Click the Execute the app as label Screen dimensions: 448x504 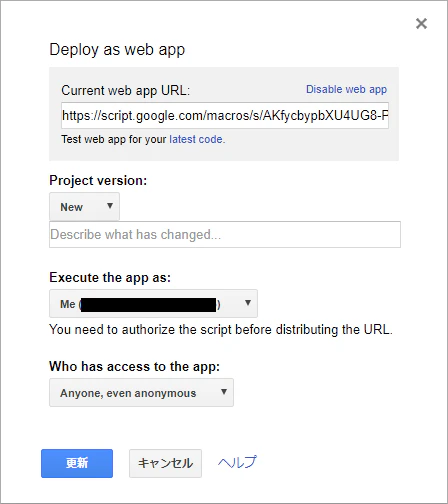click(110, 277)
